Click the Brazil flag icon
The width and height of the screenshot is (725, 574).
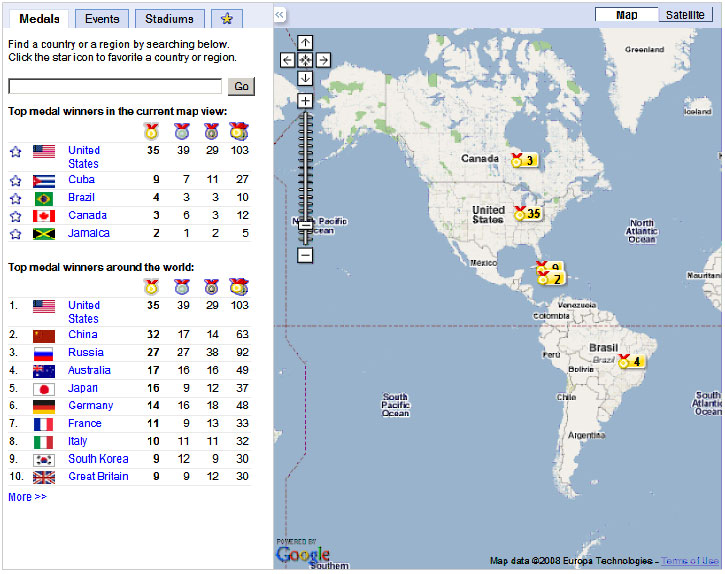pyautogui.click(x=44, y=198)
